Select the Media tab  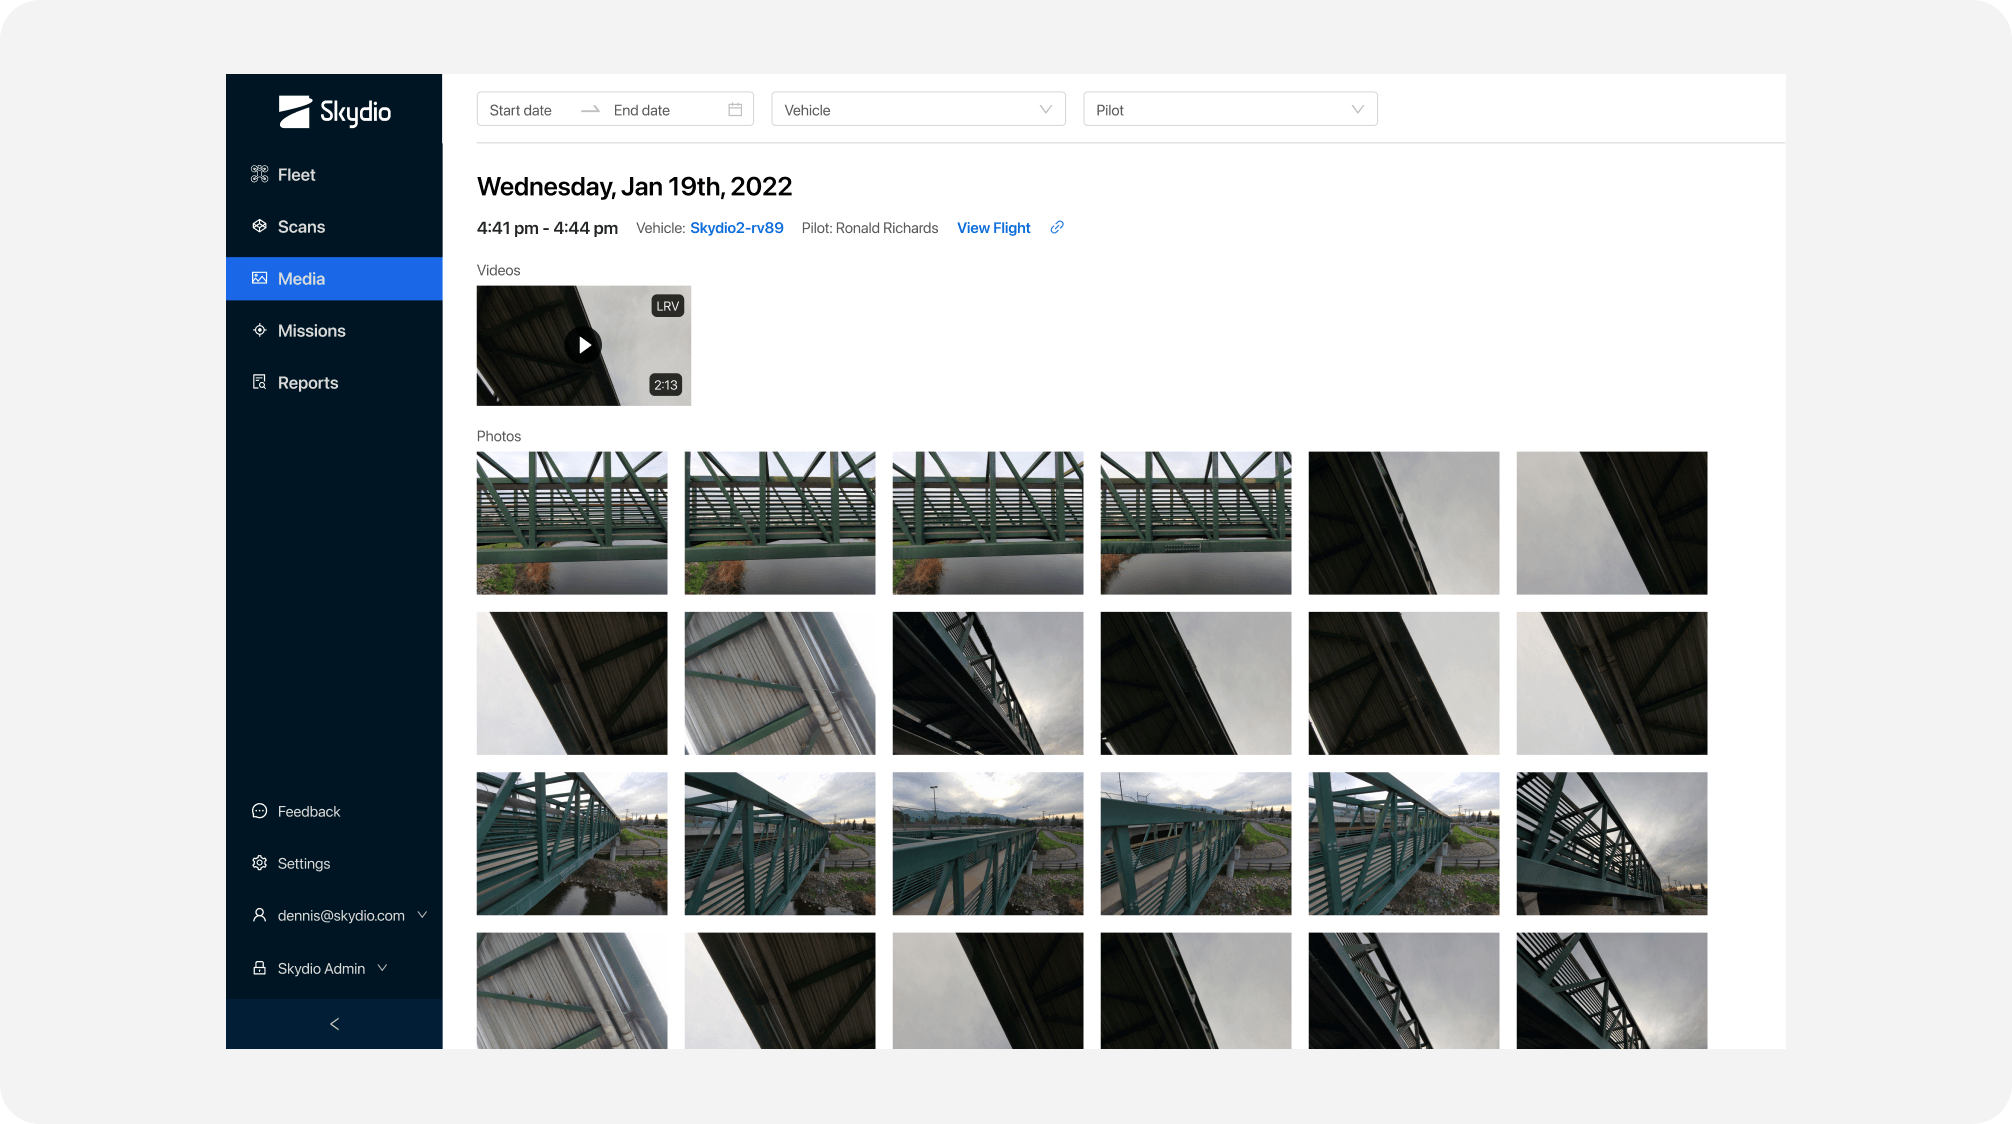pos(334,279)
